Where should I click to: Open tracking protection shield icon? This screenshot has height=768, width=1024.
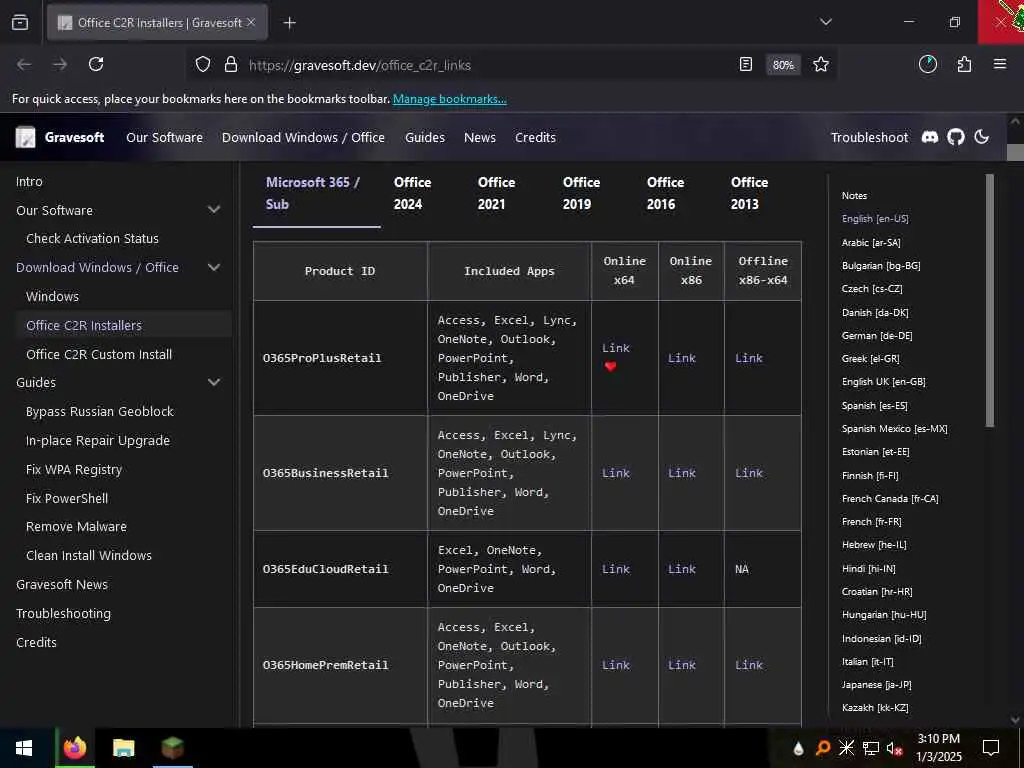203,65
